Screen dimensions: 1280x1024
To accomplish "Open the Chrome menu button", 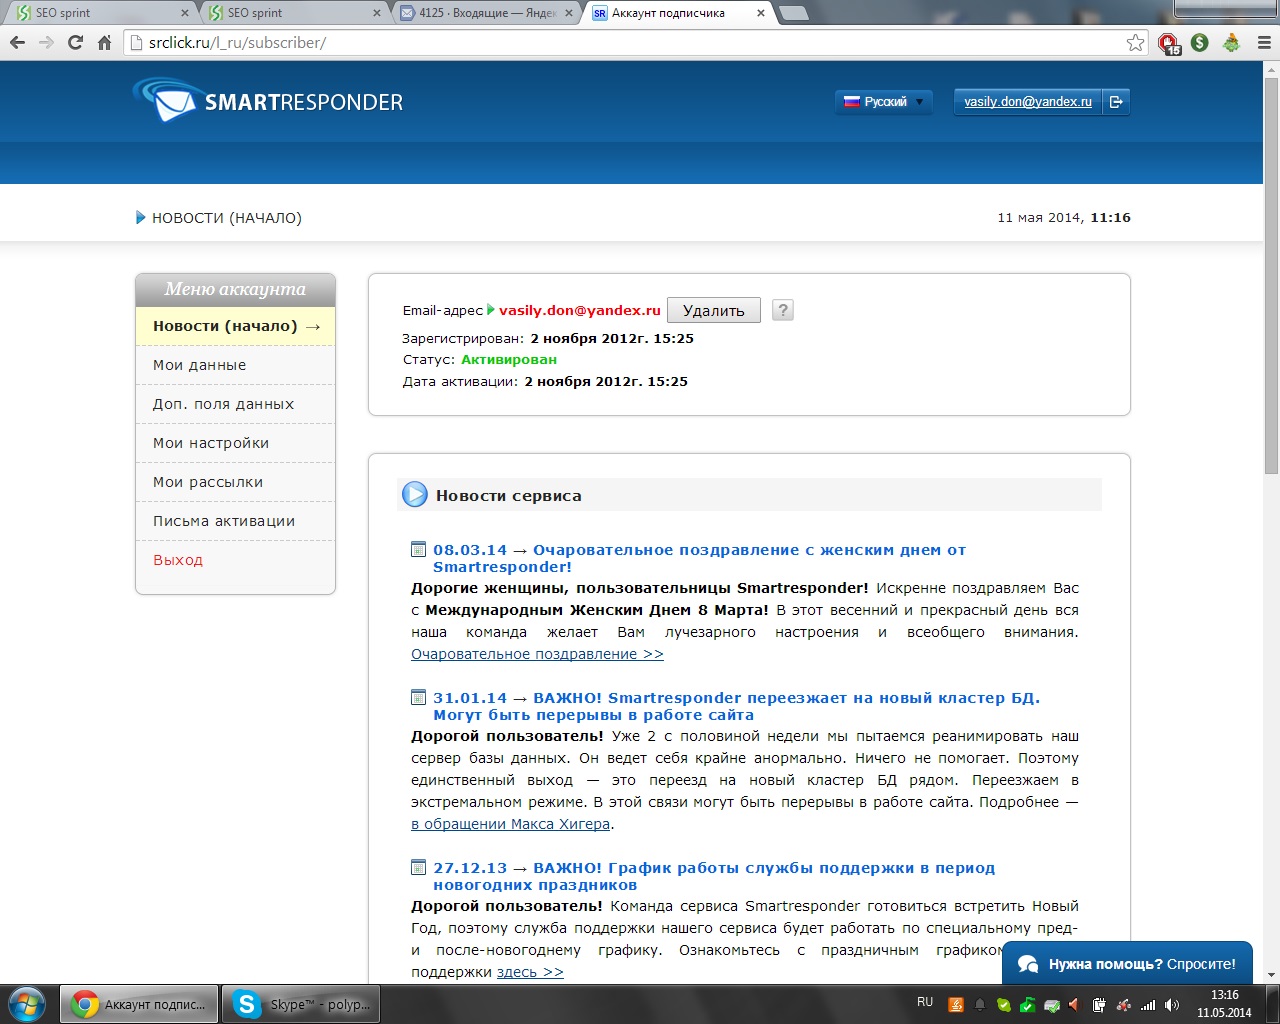I will tap(1263, 42).
